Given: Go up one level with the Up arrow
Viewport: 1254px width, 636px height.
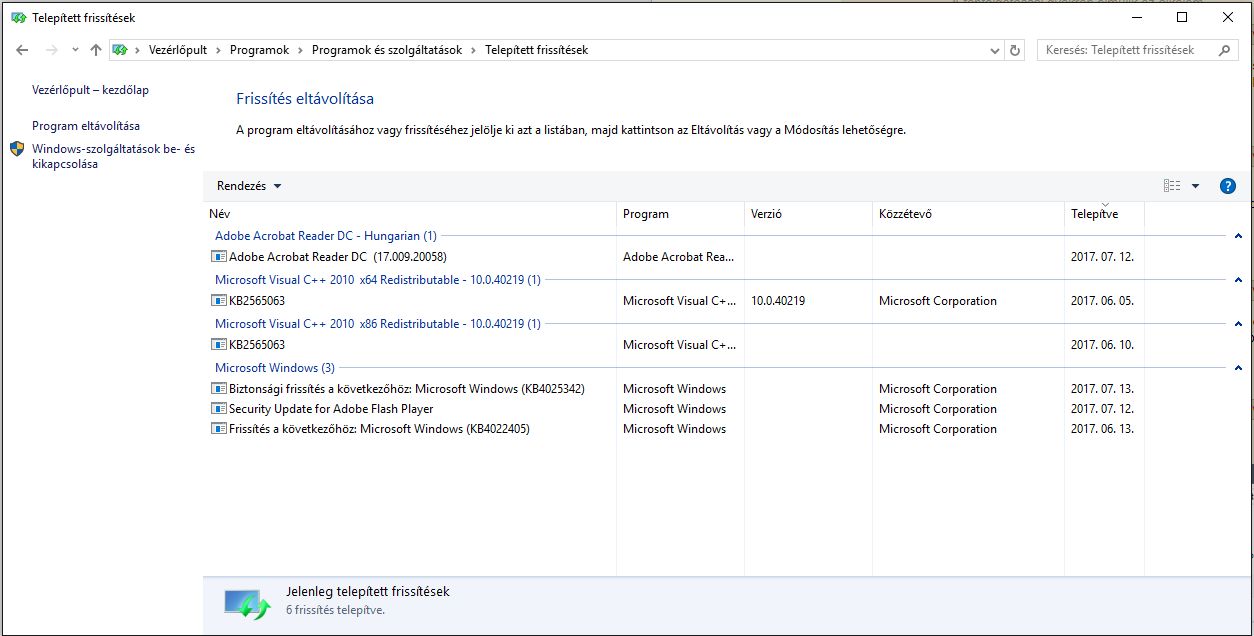Looking at the screenshot, I should (x=96, y=50).
